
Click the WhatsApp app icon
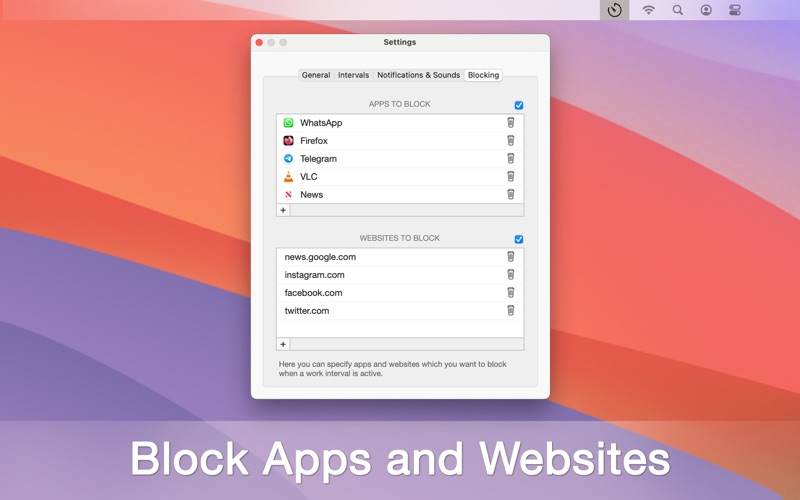click(x=288, y=122)
